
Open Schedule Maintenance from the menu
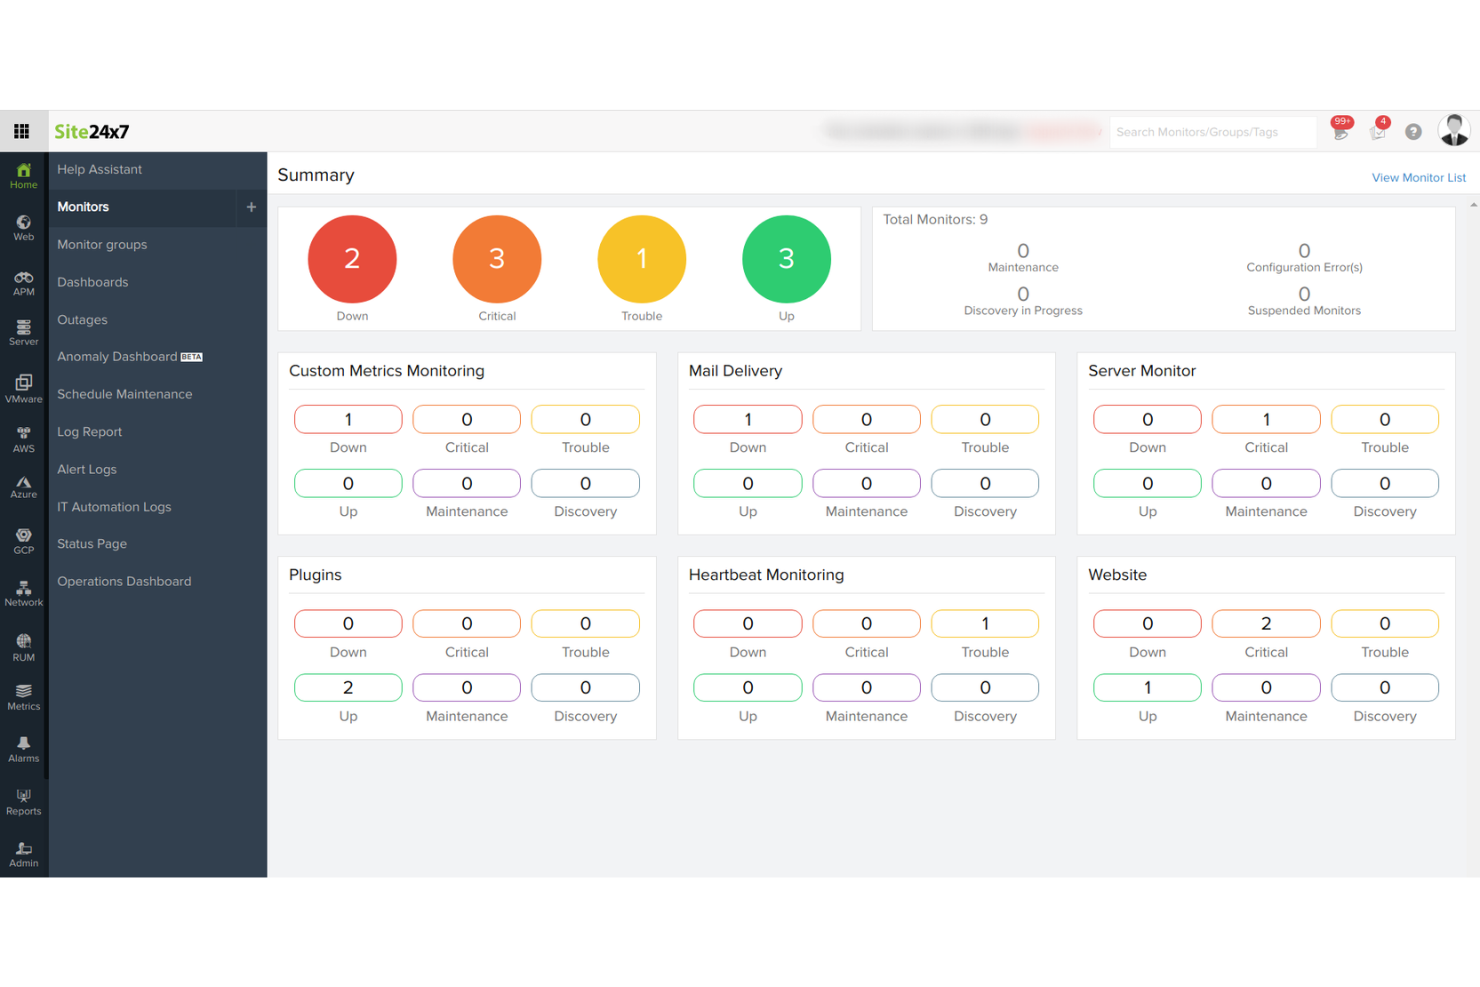click(x=124, y=394)
